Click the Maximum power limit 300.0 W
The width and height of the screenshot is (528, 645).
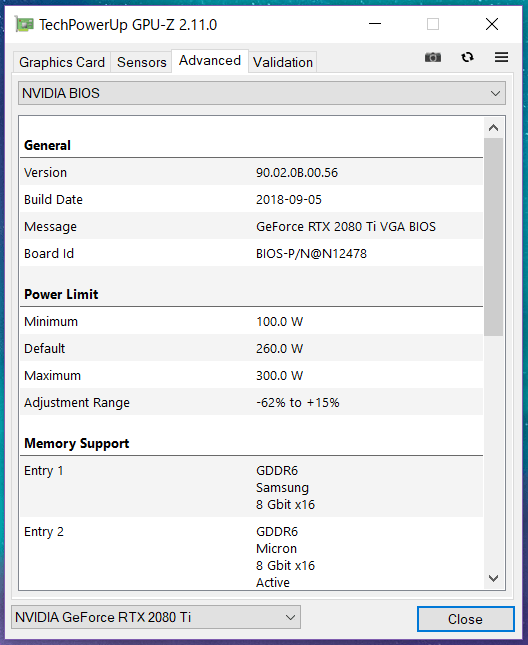(x=279, y=376)
